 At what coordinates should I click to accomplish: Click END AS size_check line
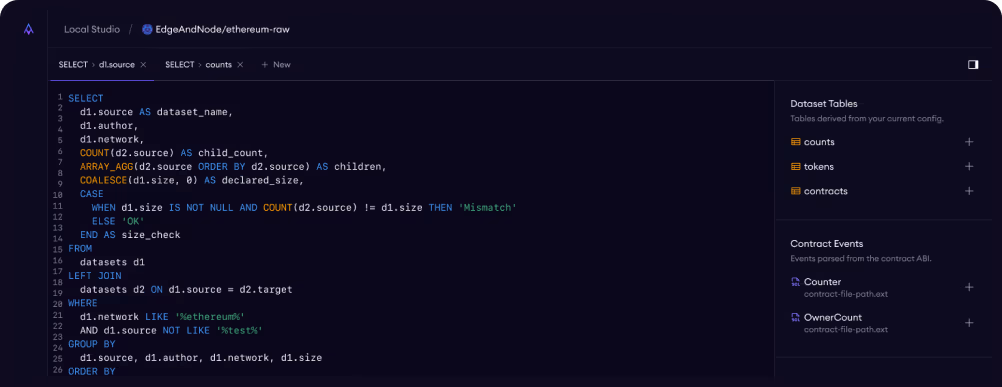(x=130, y=235)
